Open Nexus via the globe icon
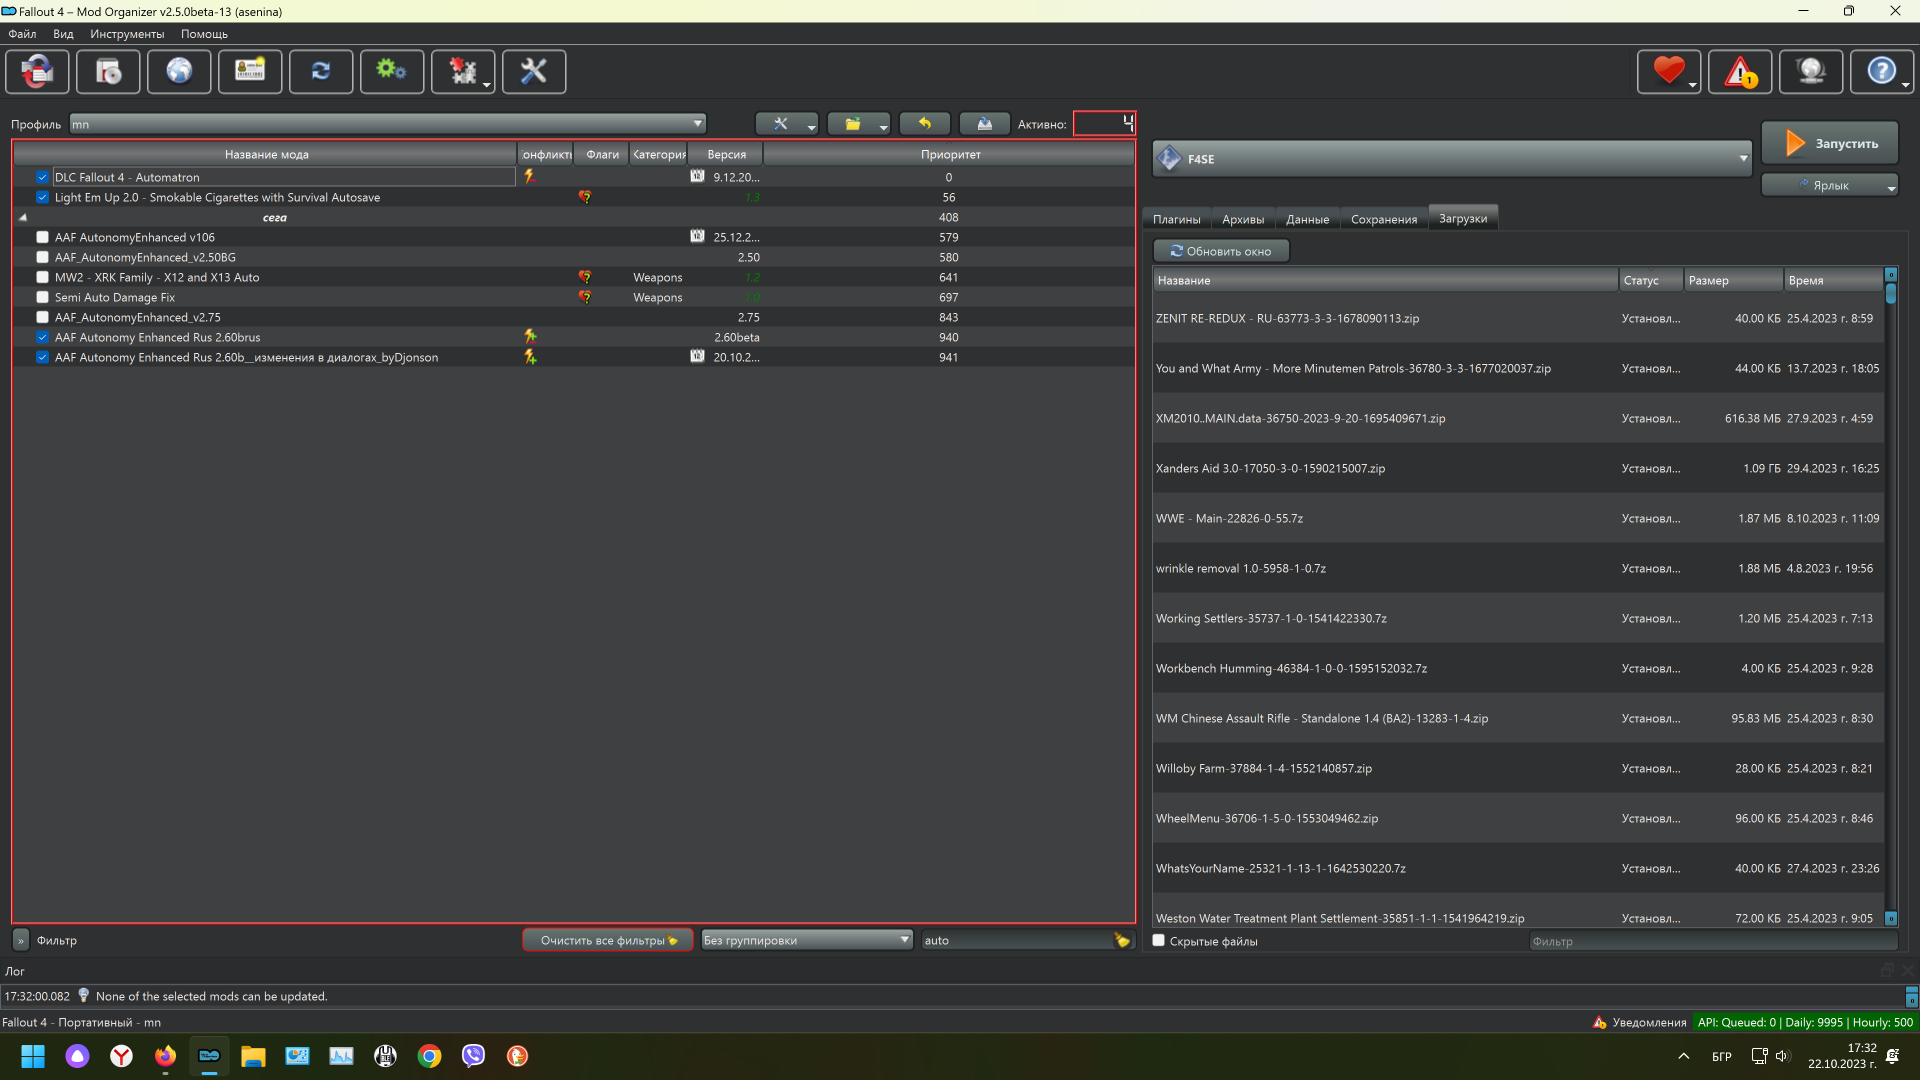The height and width of the screenshot is (1080, 1920). 179,72
